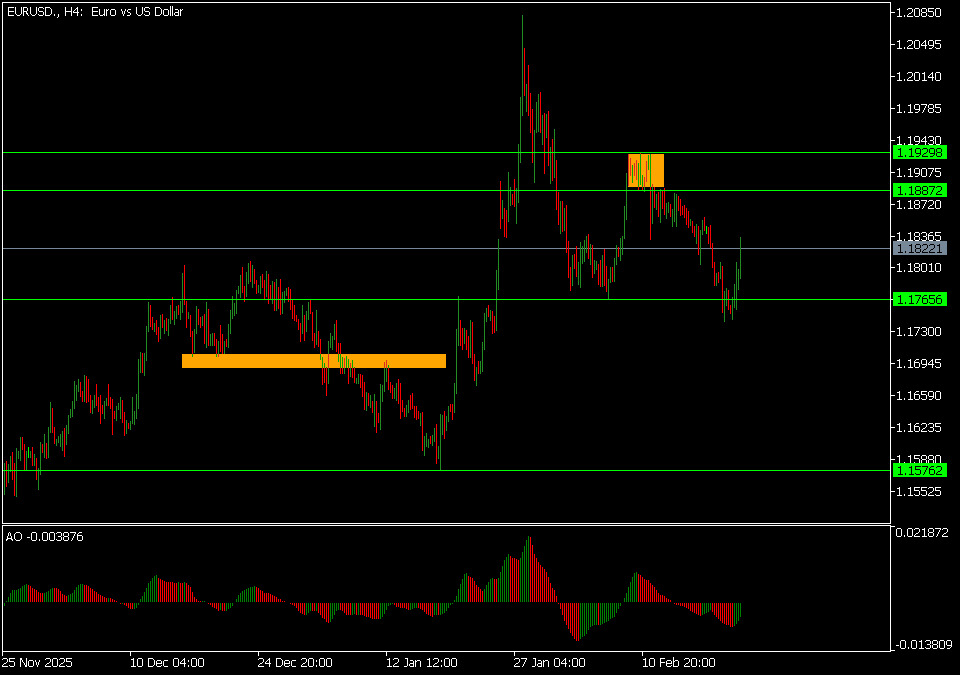
Task: Select the 27 Jan 04:00 time label
Action: tap(548, 662)
